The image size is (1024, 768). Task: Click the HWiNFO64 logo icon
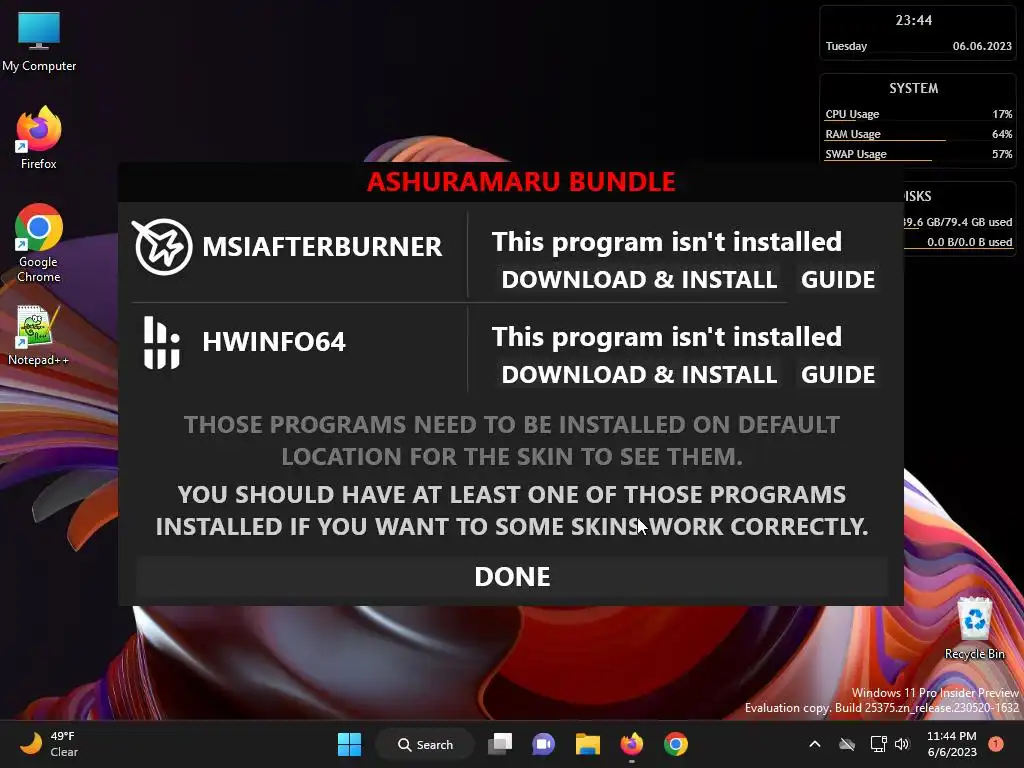click(161, 343)
